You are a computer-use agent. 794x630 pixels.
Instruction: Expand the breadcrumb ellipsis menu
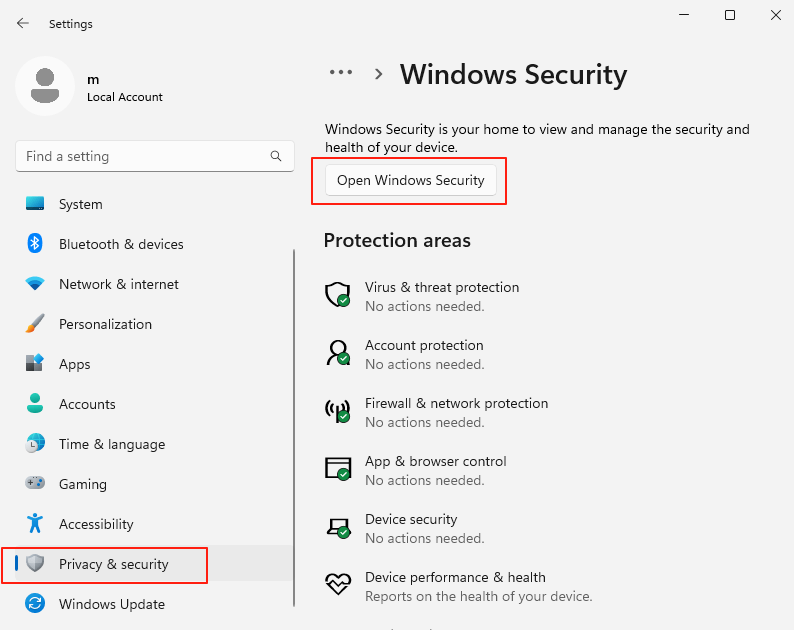pyautogui.click(x=341, y=73)
